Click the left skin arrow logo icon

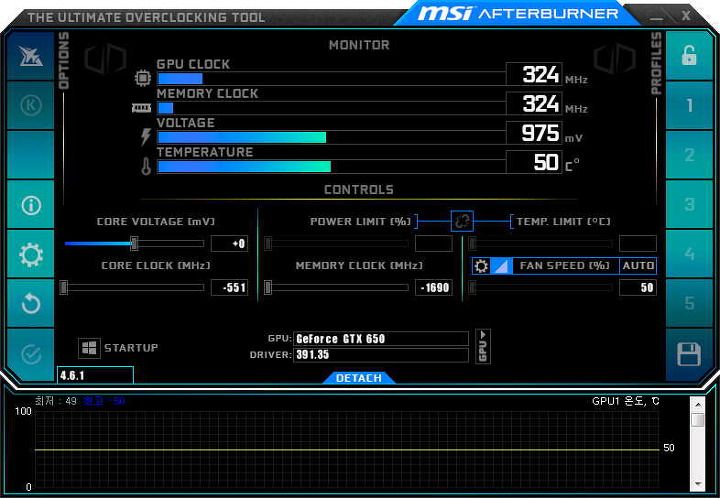(105, 59)
